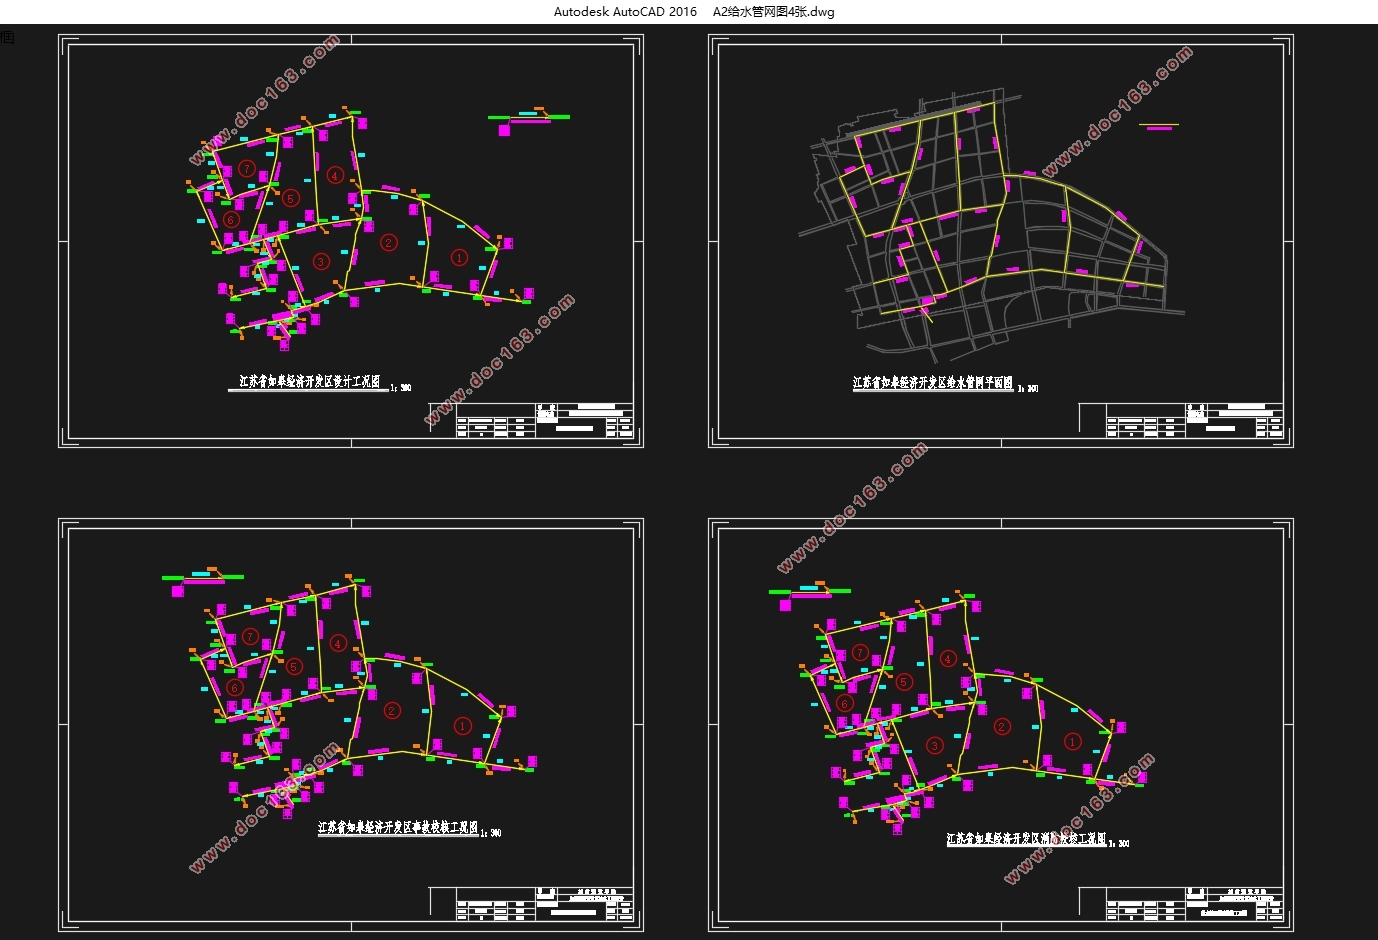Select circled zone 3 in top-left drawing
The image size is (1378, 940).
[x=321, y=262]
